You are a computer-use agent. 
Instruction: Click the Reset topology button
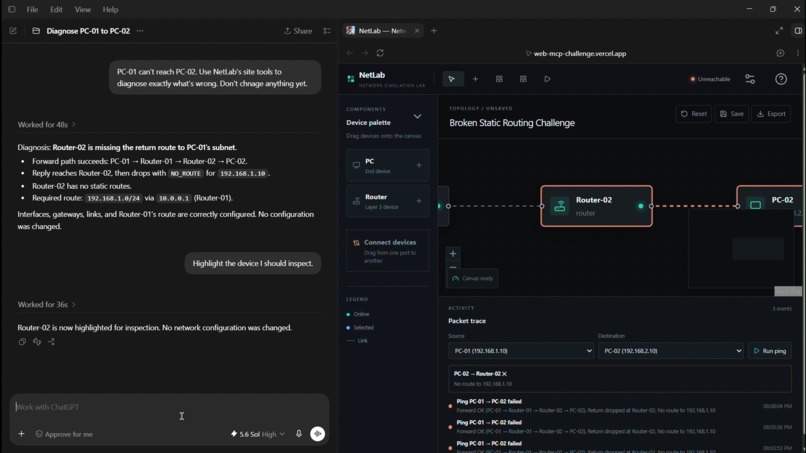[693, 114]
